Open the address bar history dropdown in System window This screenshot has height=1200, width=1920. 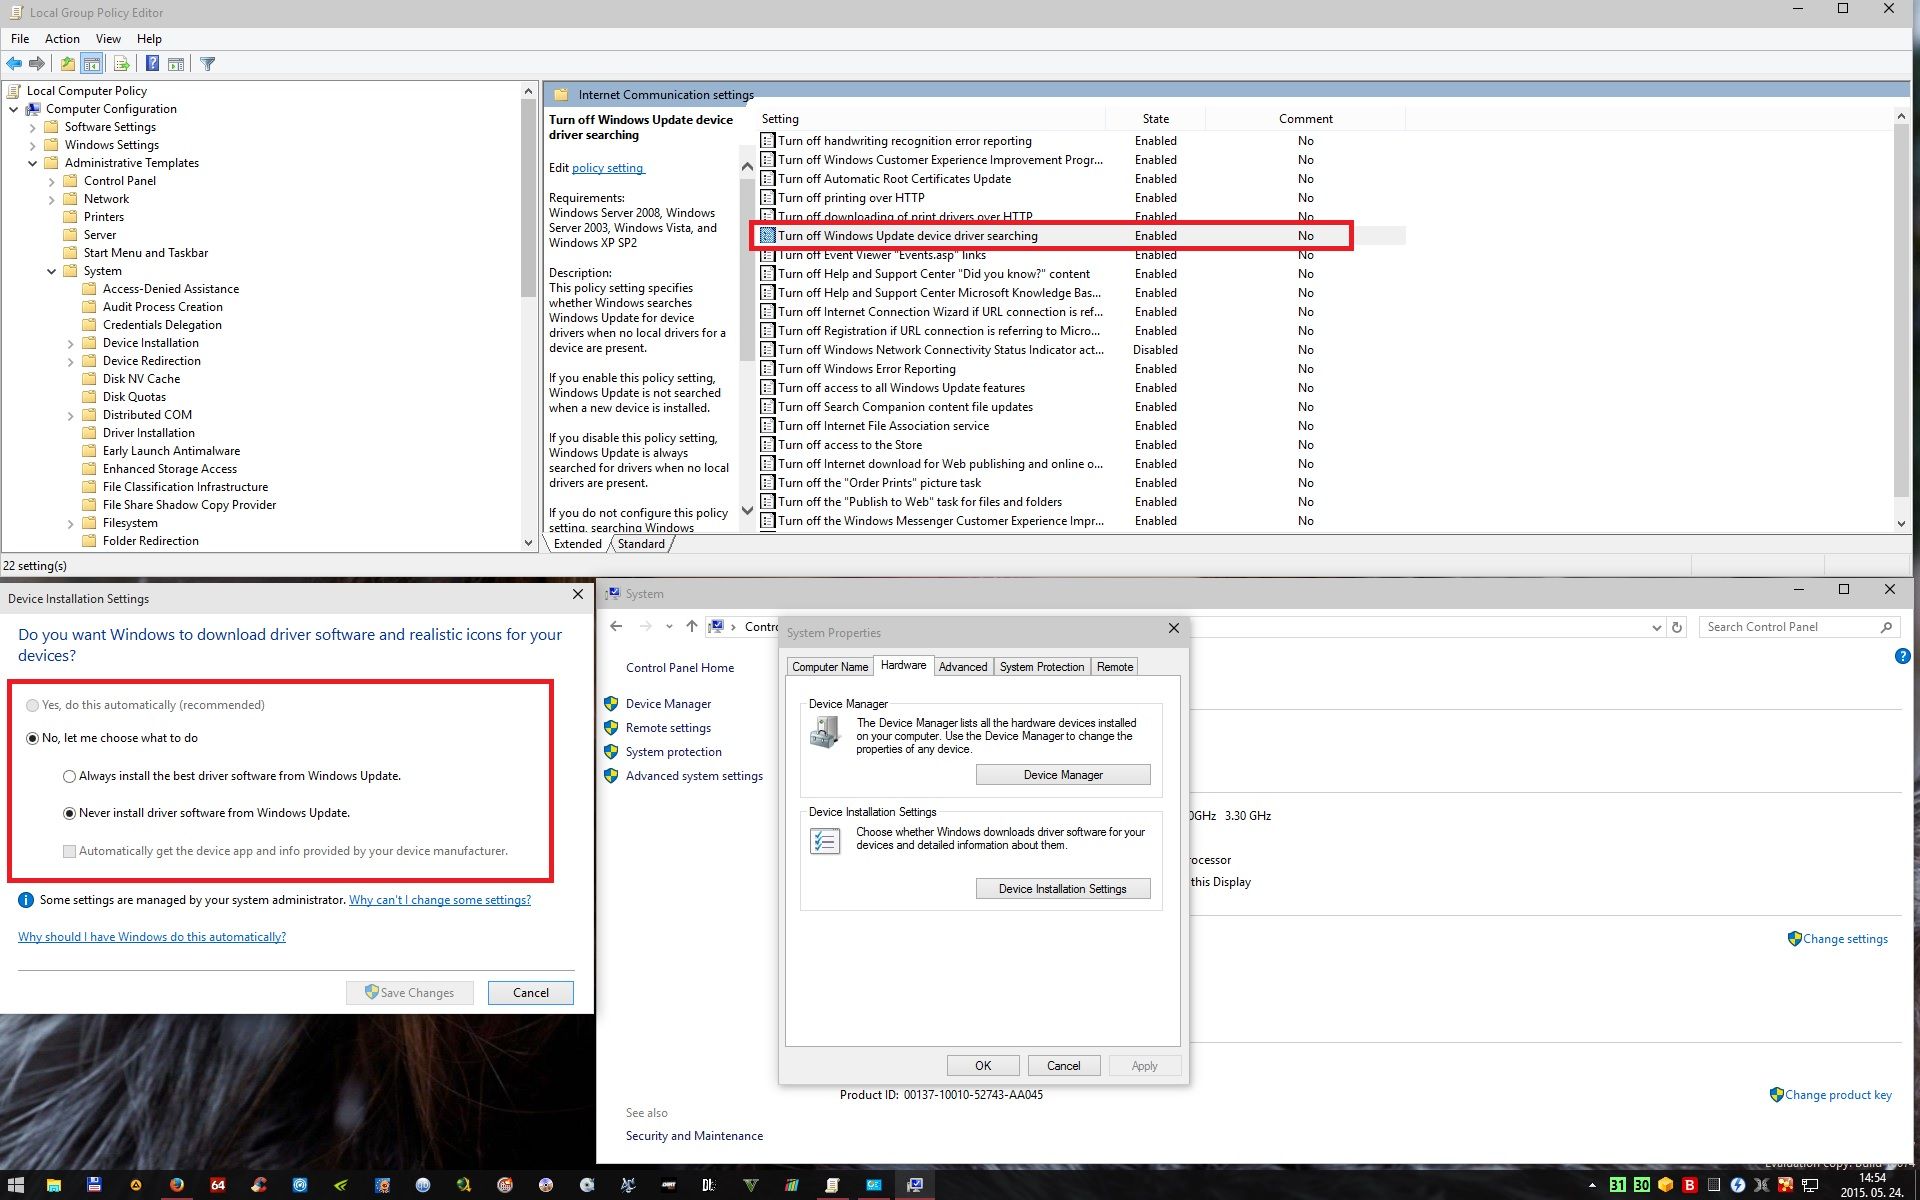(1656, 627)
